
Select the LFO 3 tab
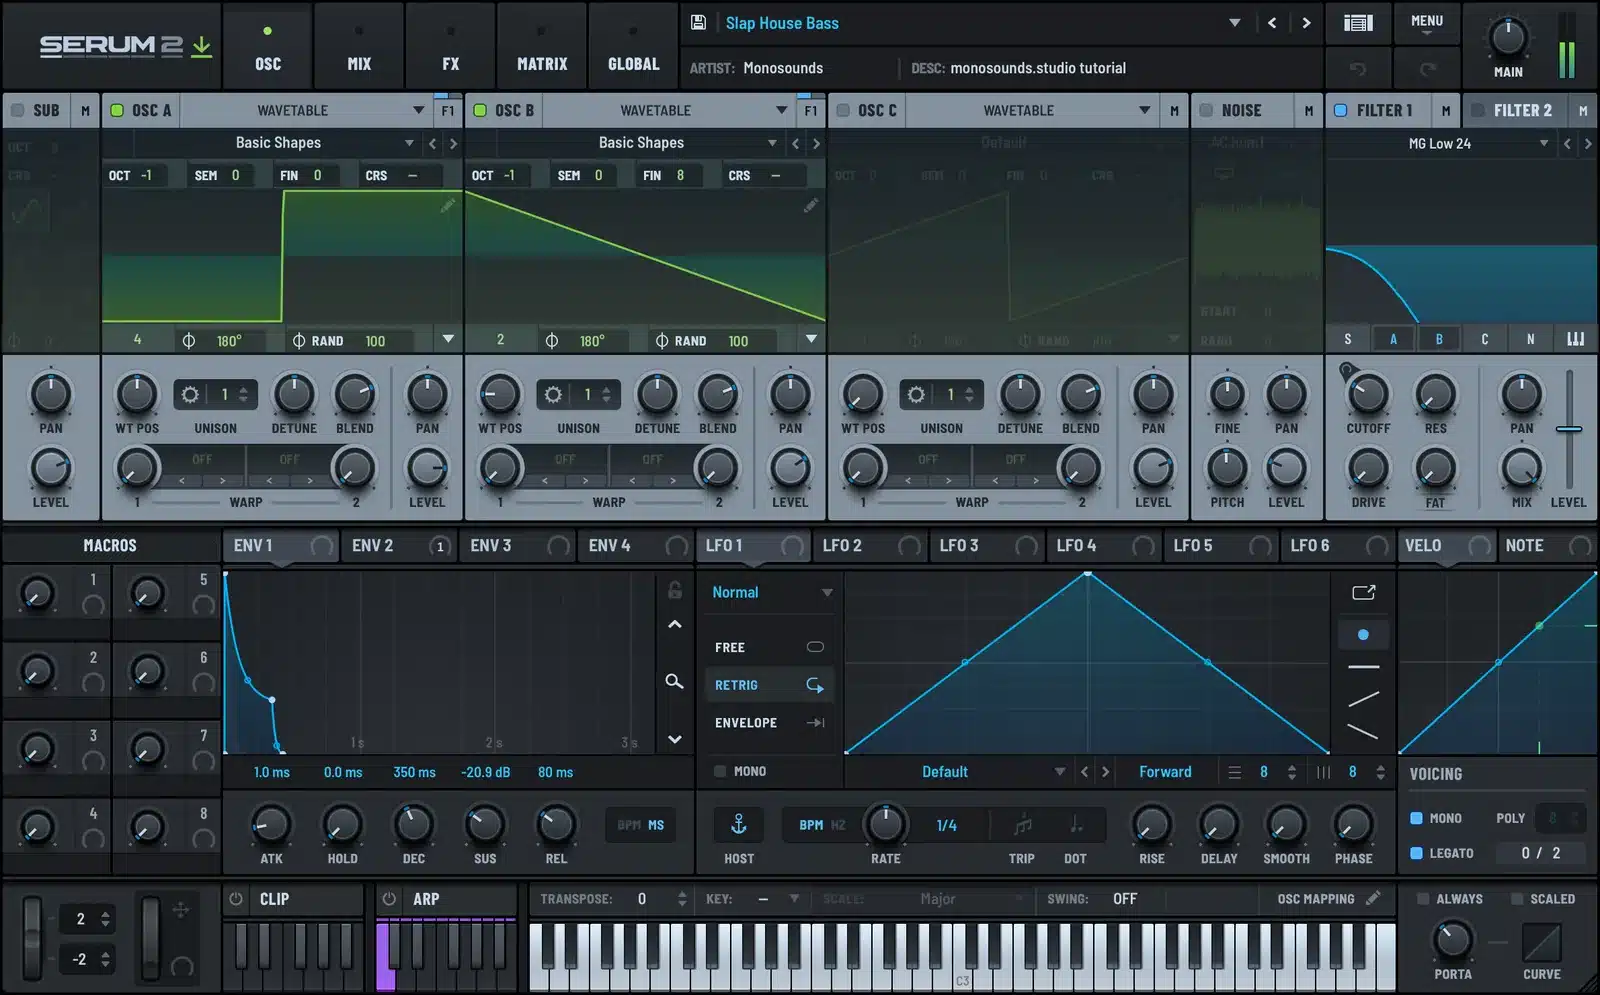tap(986, 546)
